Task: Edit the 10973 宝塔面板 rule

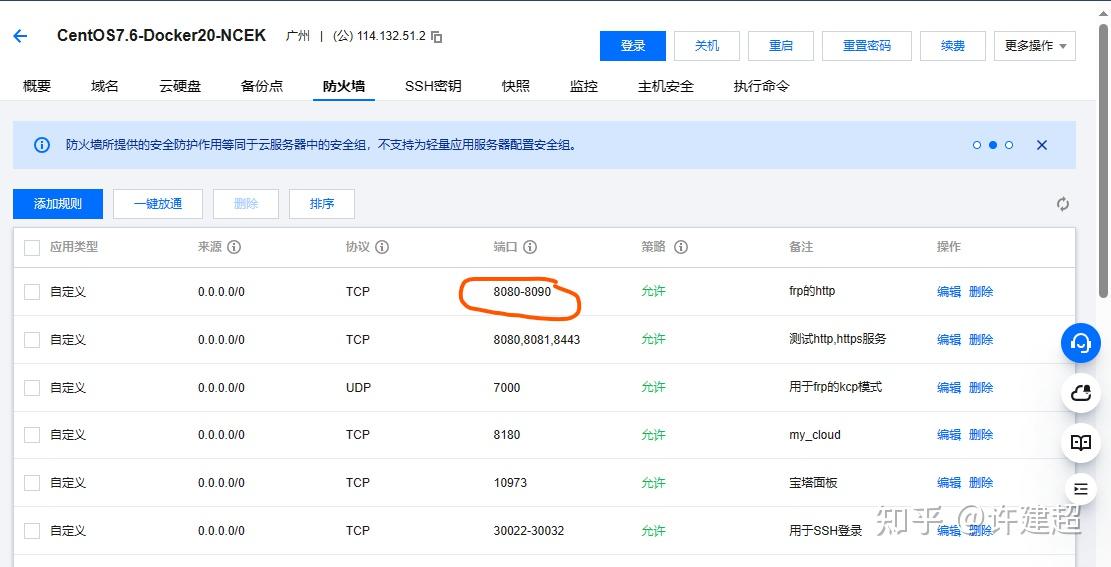Action: pyautogui.click(x=949, y=483)
